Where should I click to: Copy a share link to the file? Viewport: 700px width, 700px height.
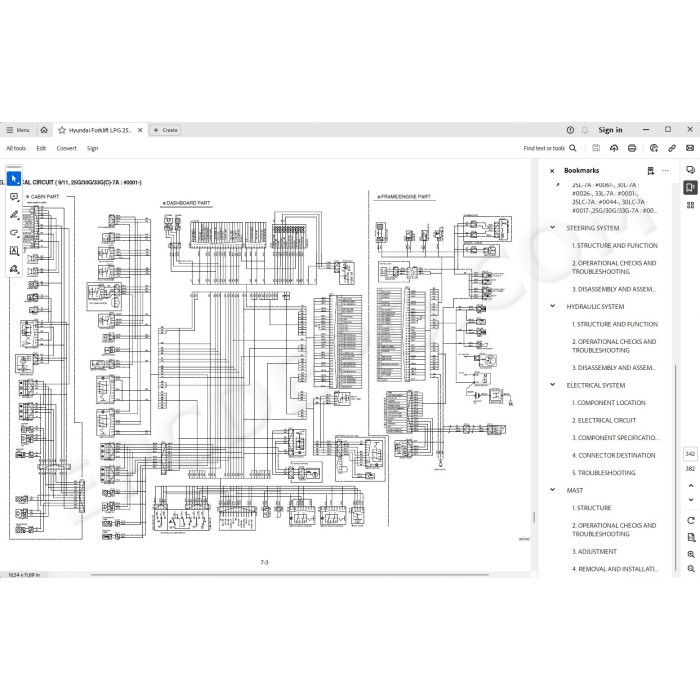[672, 148]
